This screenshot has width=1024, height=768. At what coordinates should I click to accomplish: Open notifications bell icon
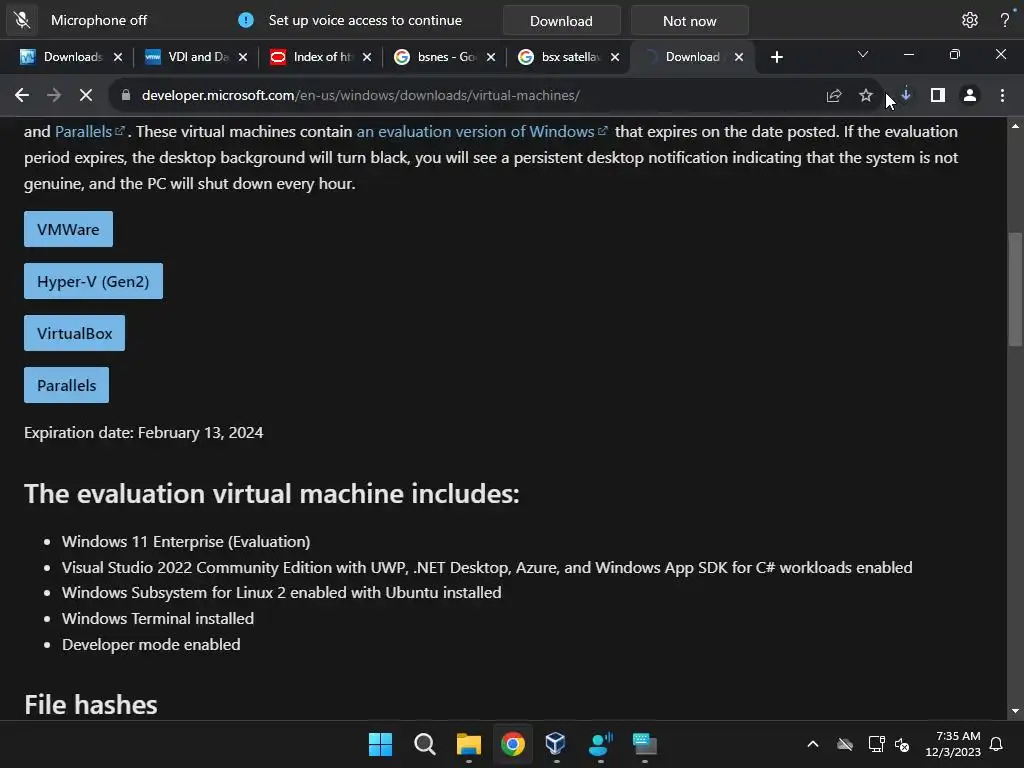click(x=997, y=744)
